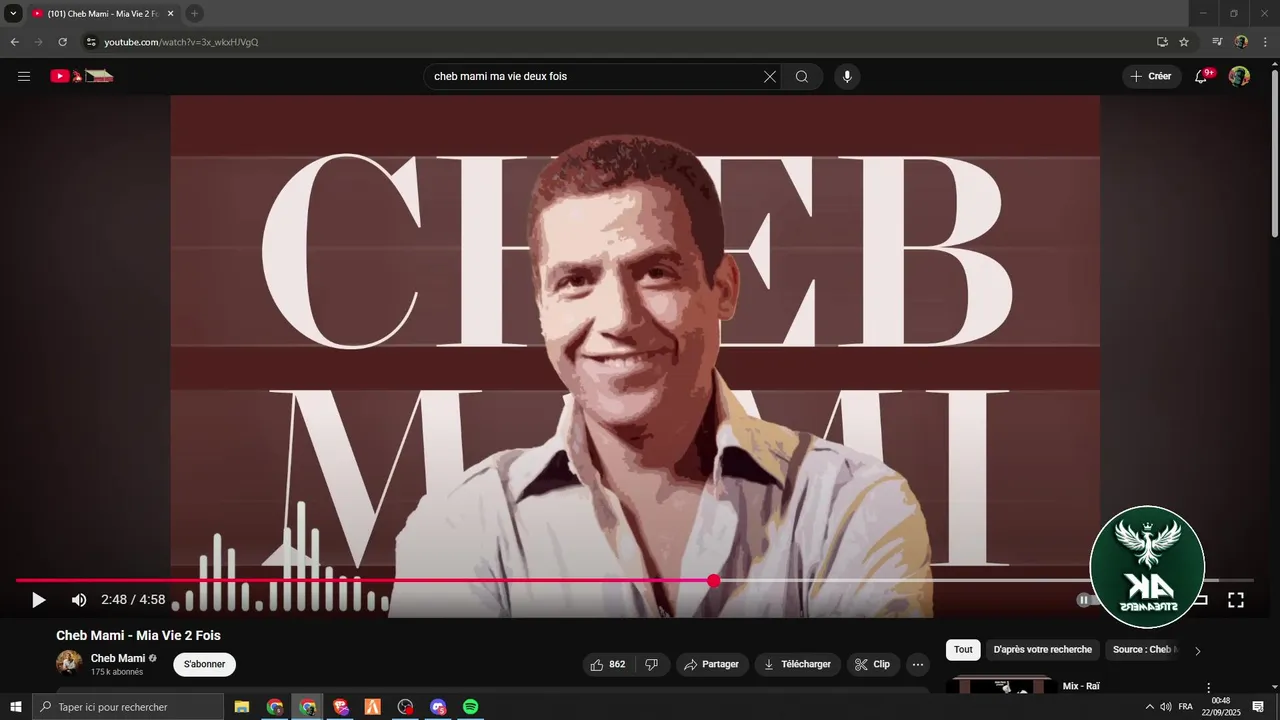The height and width of the screenshot is (720, 1280).
Task: Click the S'abonner subscribe button
Action: click(x=204, y=664)
